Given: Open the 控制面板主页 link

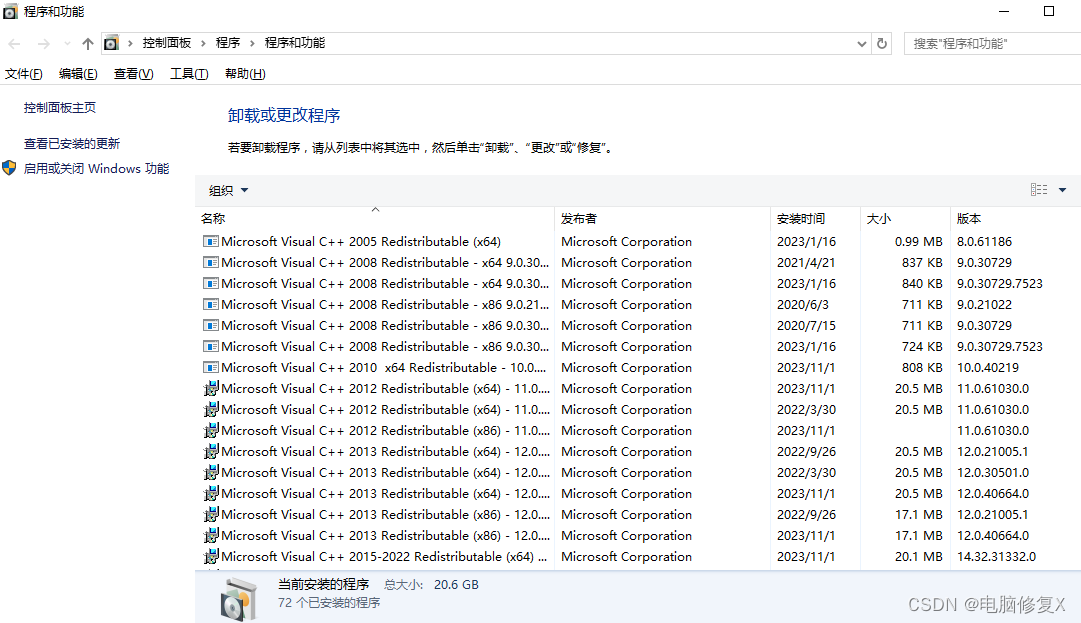Looking at the screenshot, I should (x=60, y=108).
